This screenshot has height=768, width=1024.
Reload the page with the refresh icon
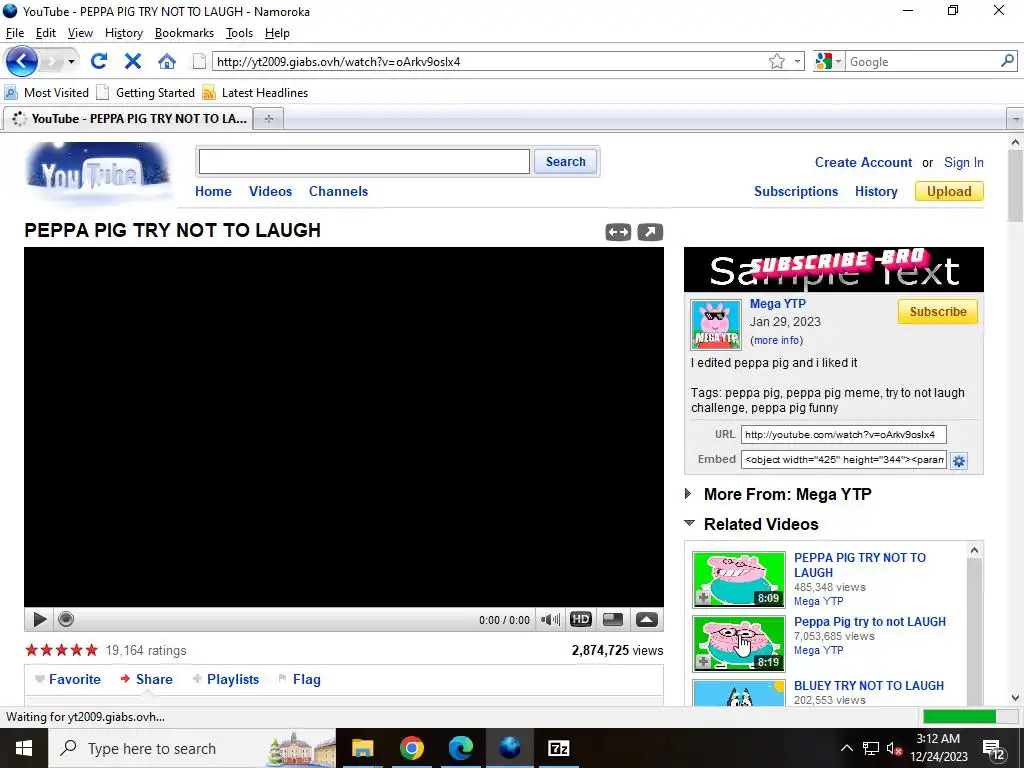coord(99,61)
